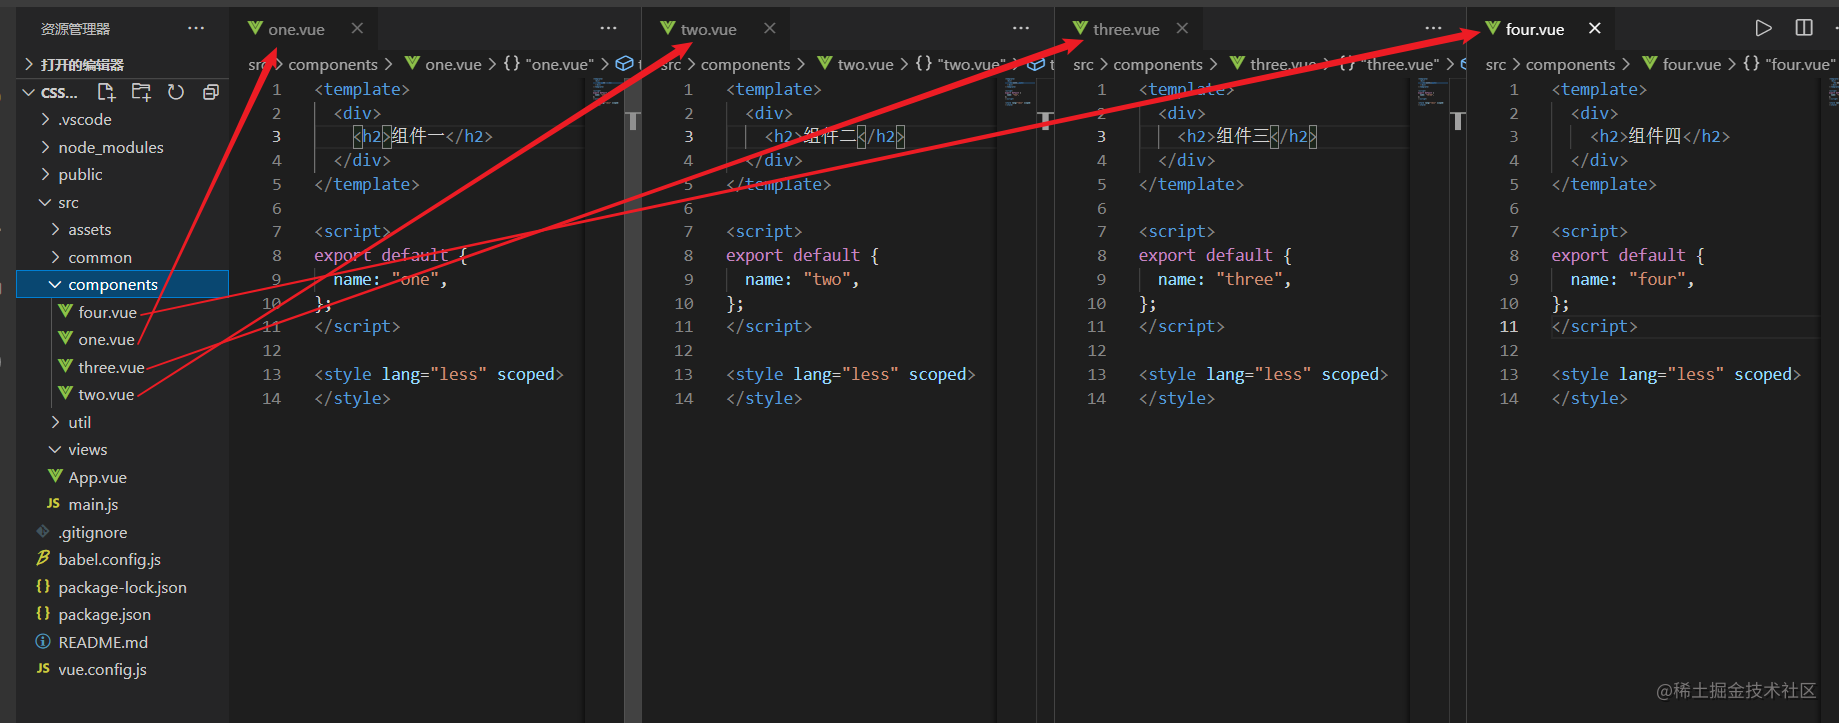
Task: Close the one.vue tab
Action: 357,28
